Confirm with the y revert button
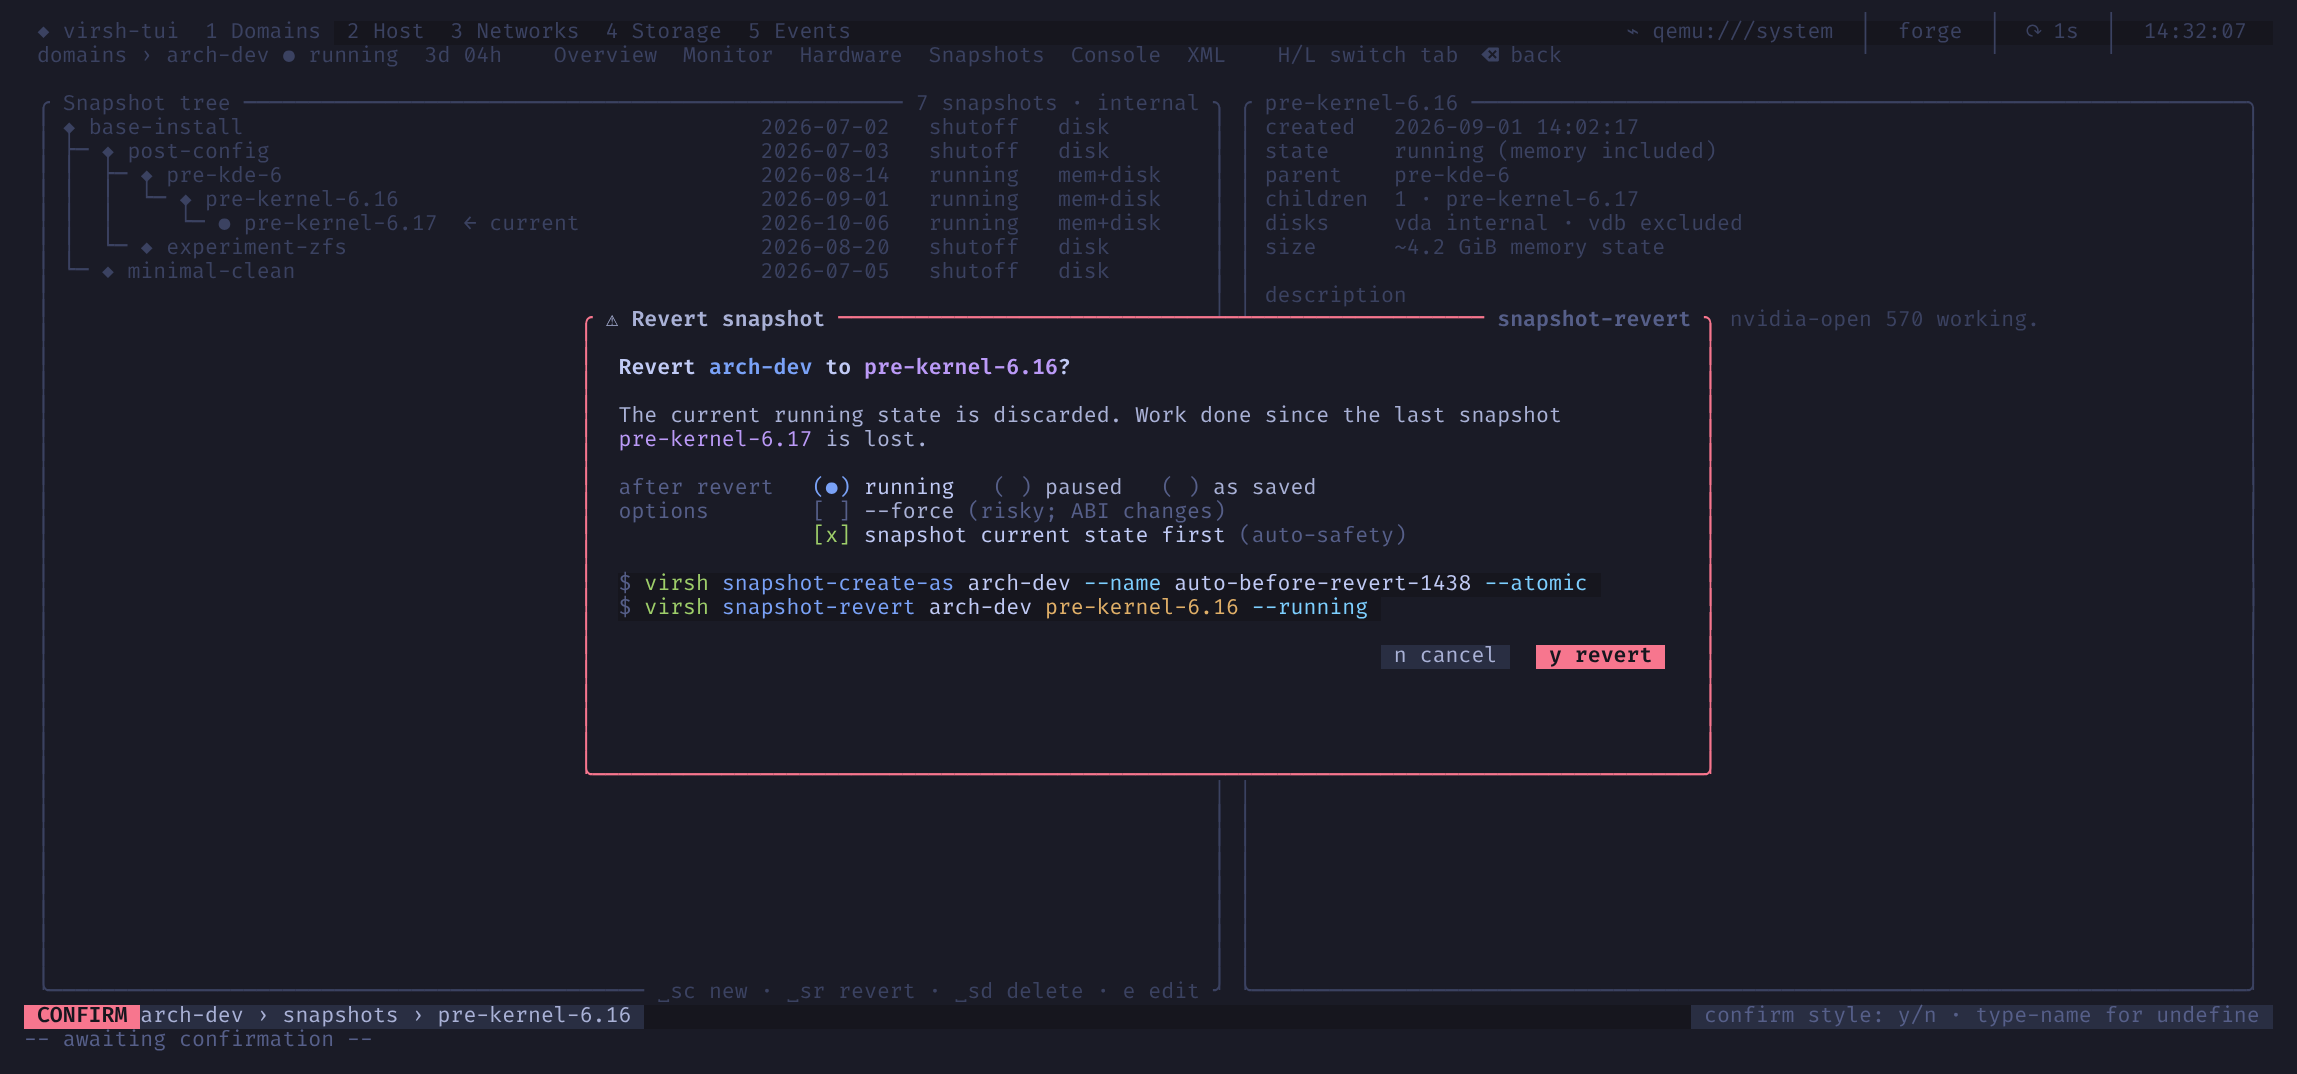2297x1074 pixels. click(1600, 656)
